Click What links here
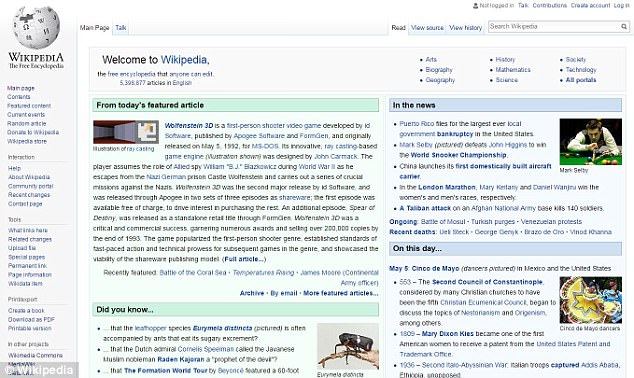This screenshot has height=378, width=634. 28,230
